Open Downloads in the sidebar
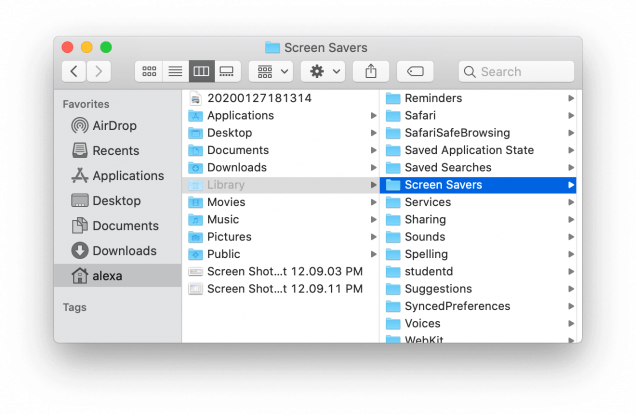 [x=118, y=251]
